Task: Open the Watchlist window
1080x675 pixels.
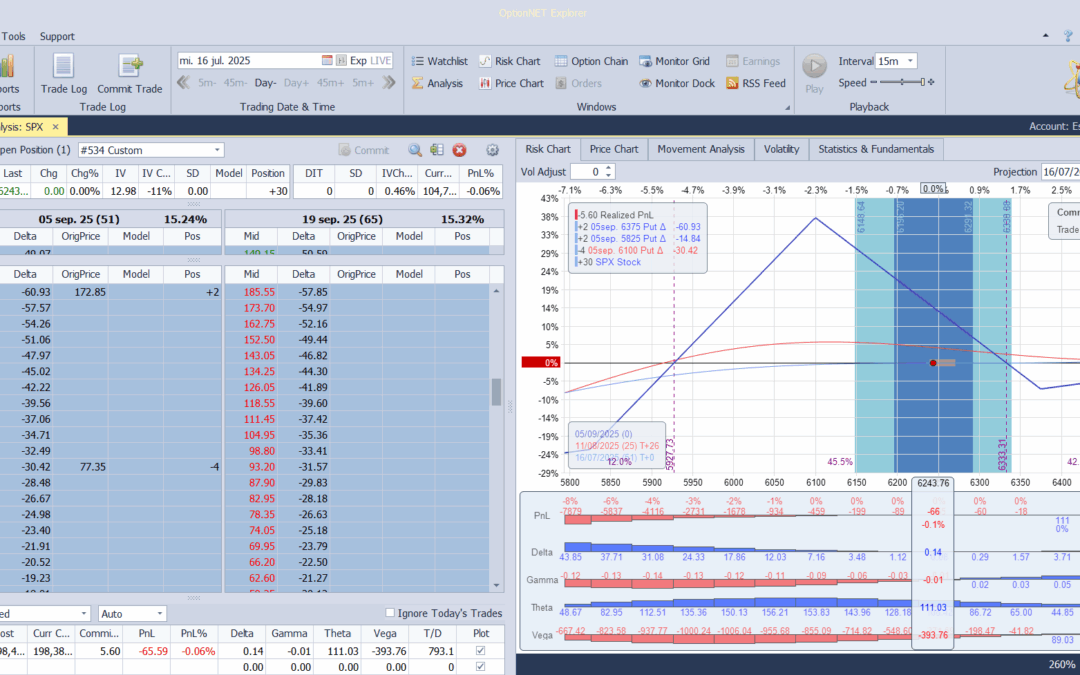Action: pyautogui.click(x=446, y=60)
